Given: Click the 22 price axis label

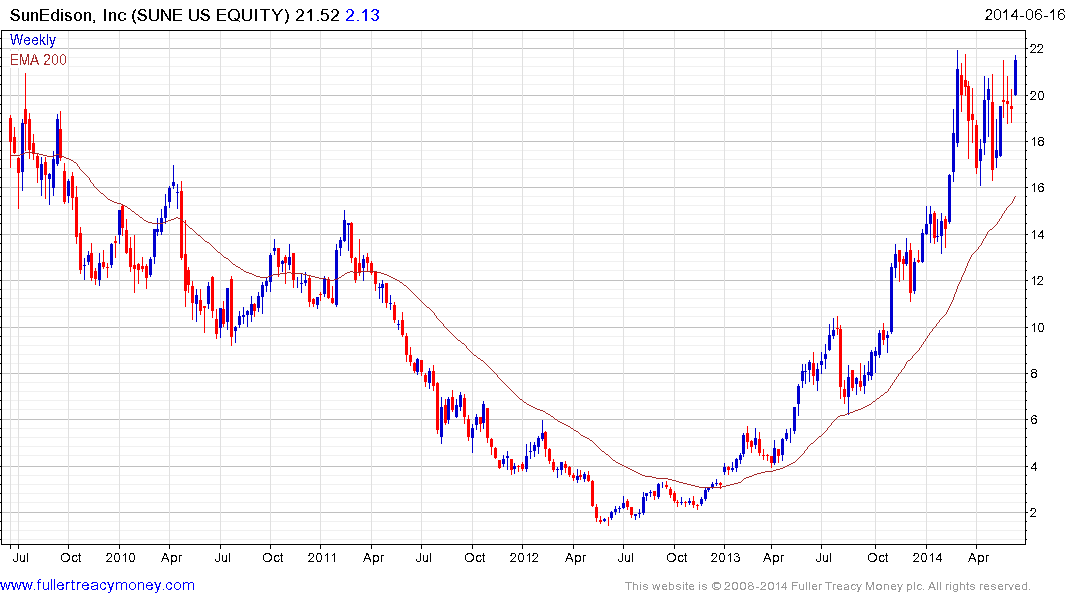Looking at the screenshot, I should pyautogui.click(x=1036, y=49).
